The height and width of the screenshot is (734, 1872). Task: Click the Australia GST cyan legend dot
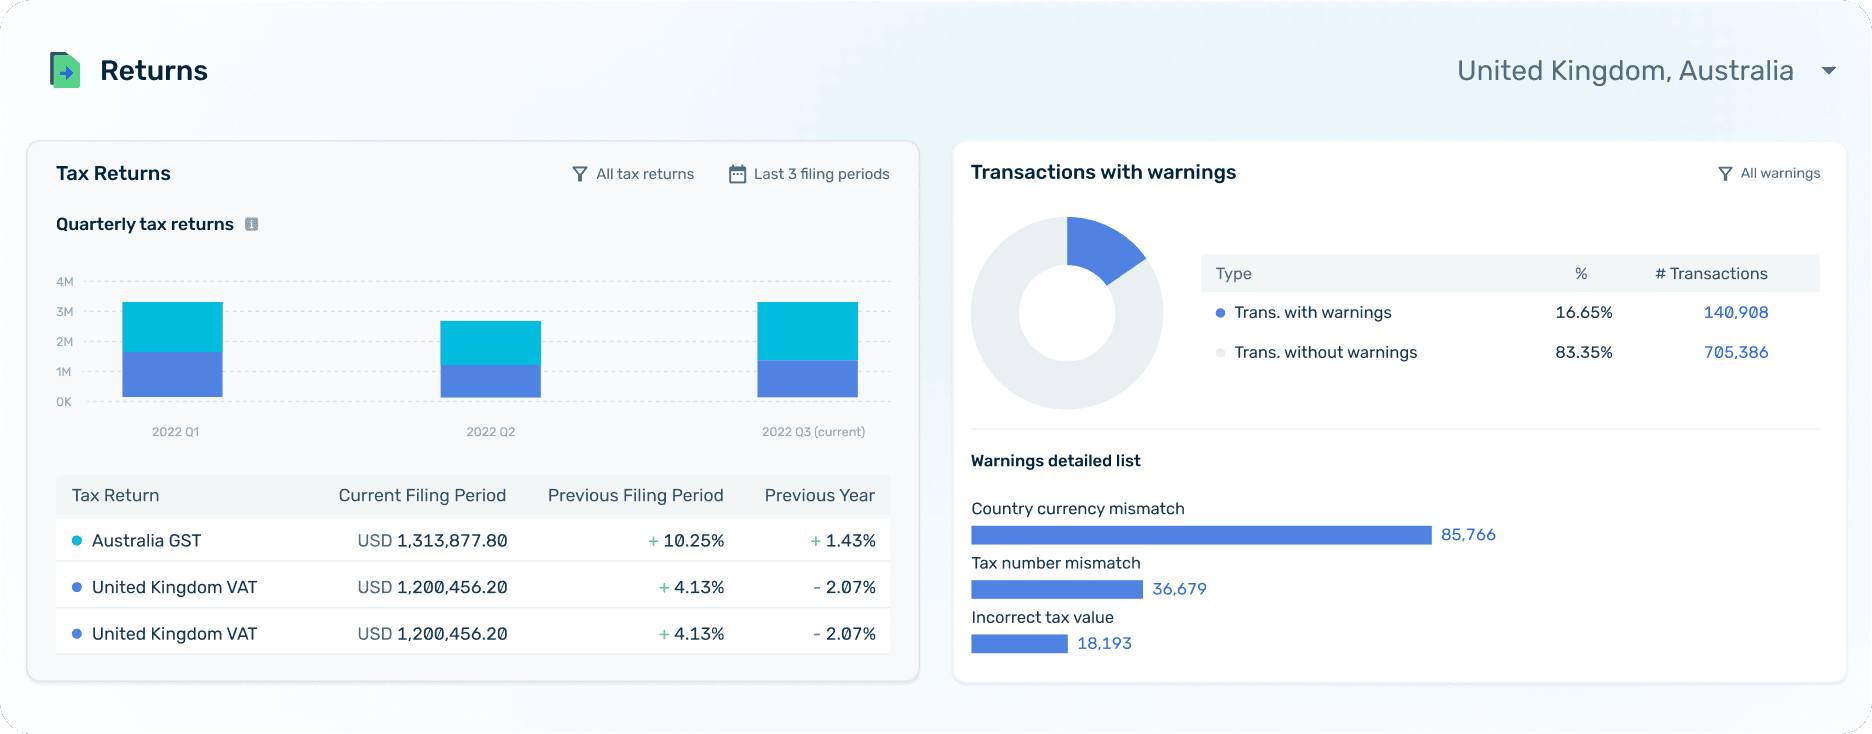click(77, 541)
